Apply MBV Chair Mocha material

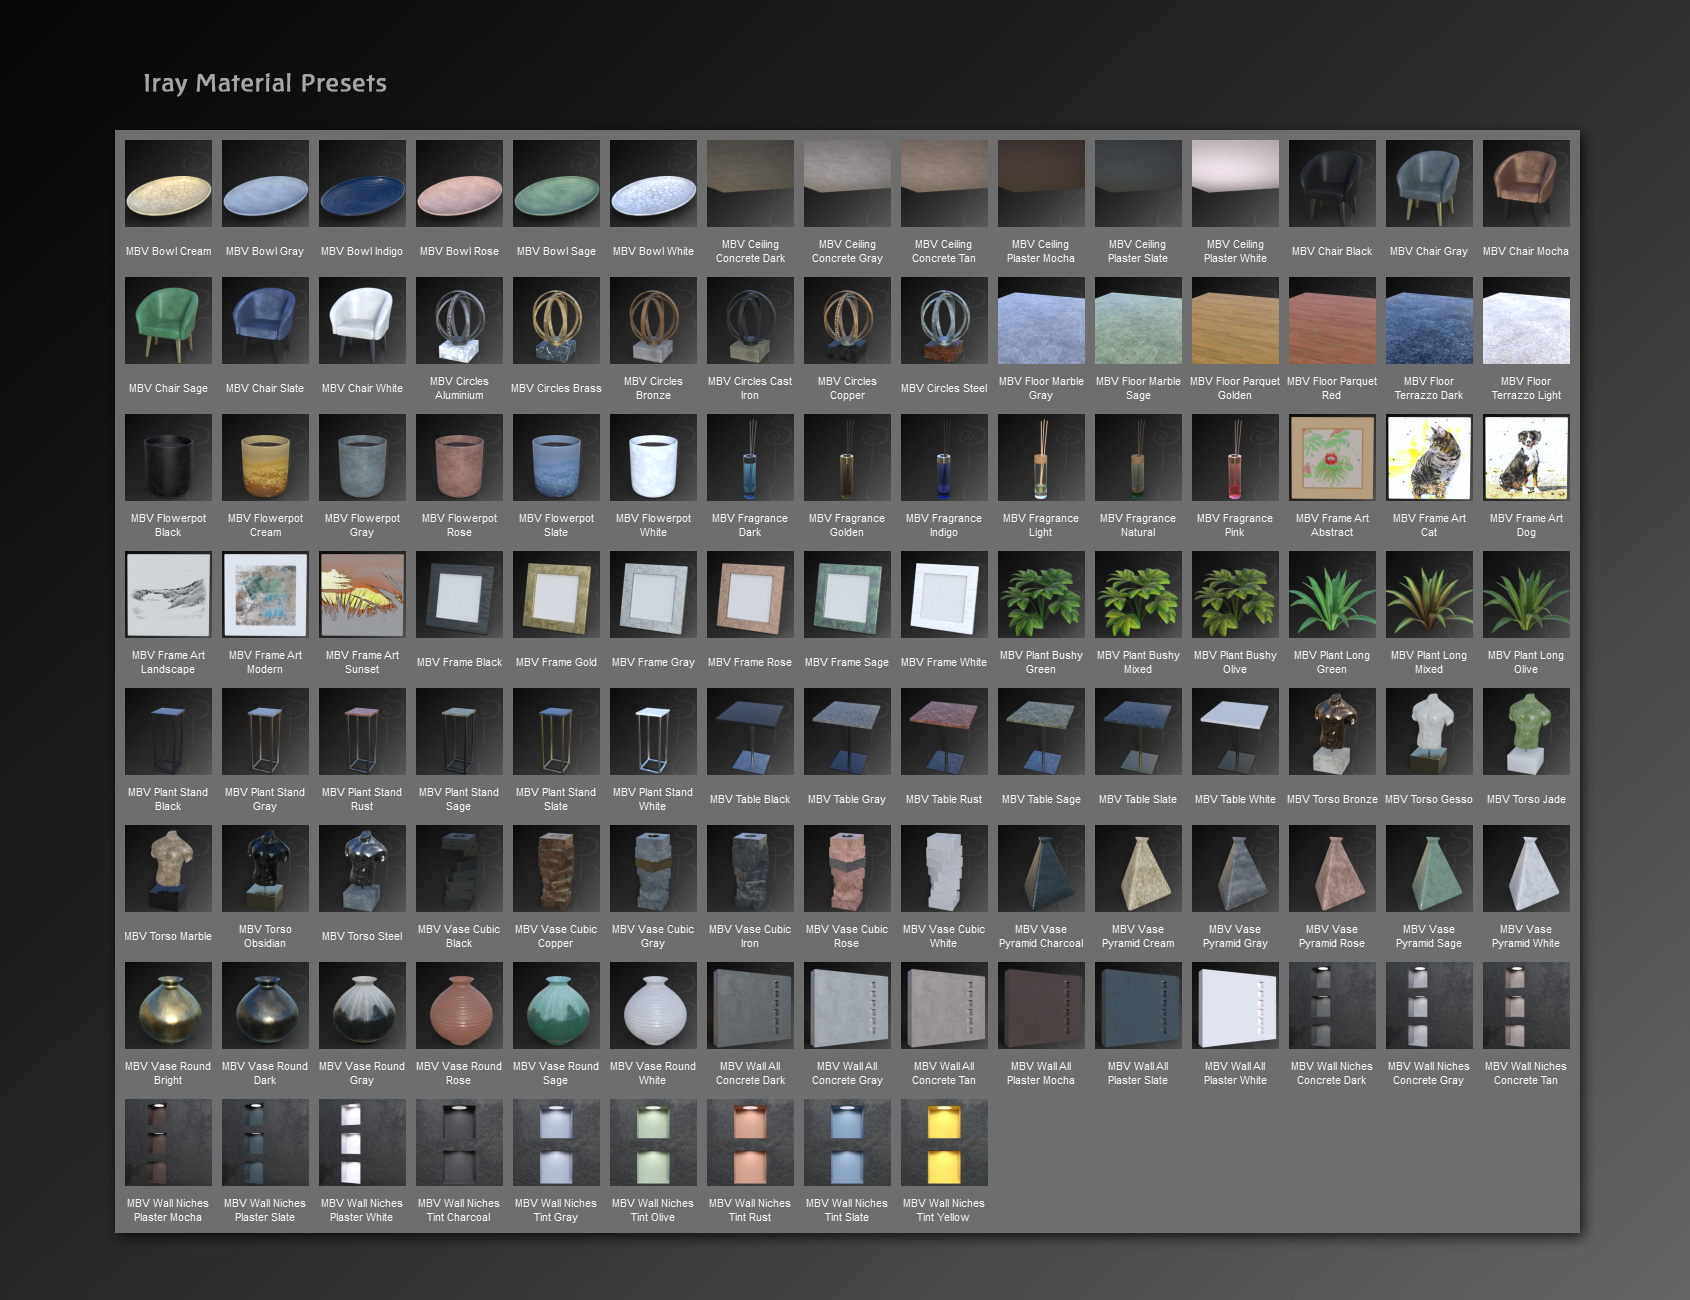click(x=1525, y=182)
